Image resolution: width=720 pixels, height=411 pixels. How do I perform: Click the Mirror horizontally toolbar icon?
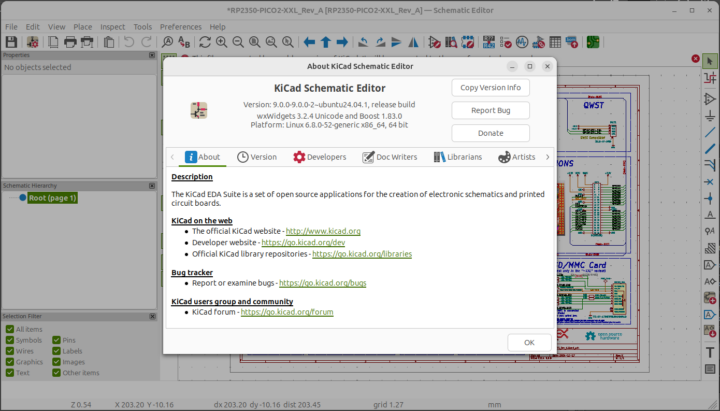[413, 42]
